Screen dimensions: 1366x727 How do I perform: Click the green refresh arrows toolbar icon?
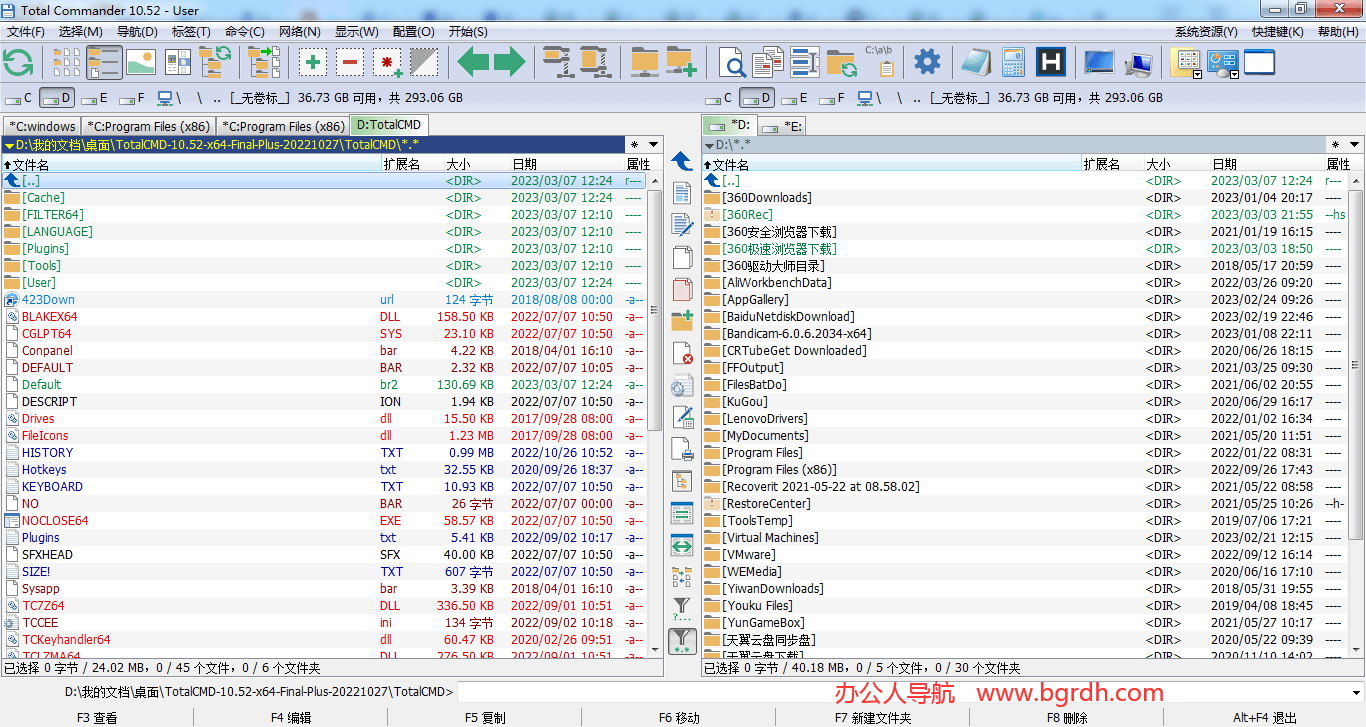tap(19, 62)
